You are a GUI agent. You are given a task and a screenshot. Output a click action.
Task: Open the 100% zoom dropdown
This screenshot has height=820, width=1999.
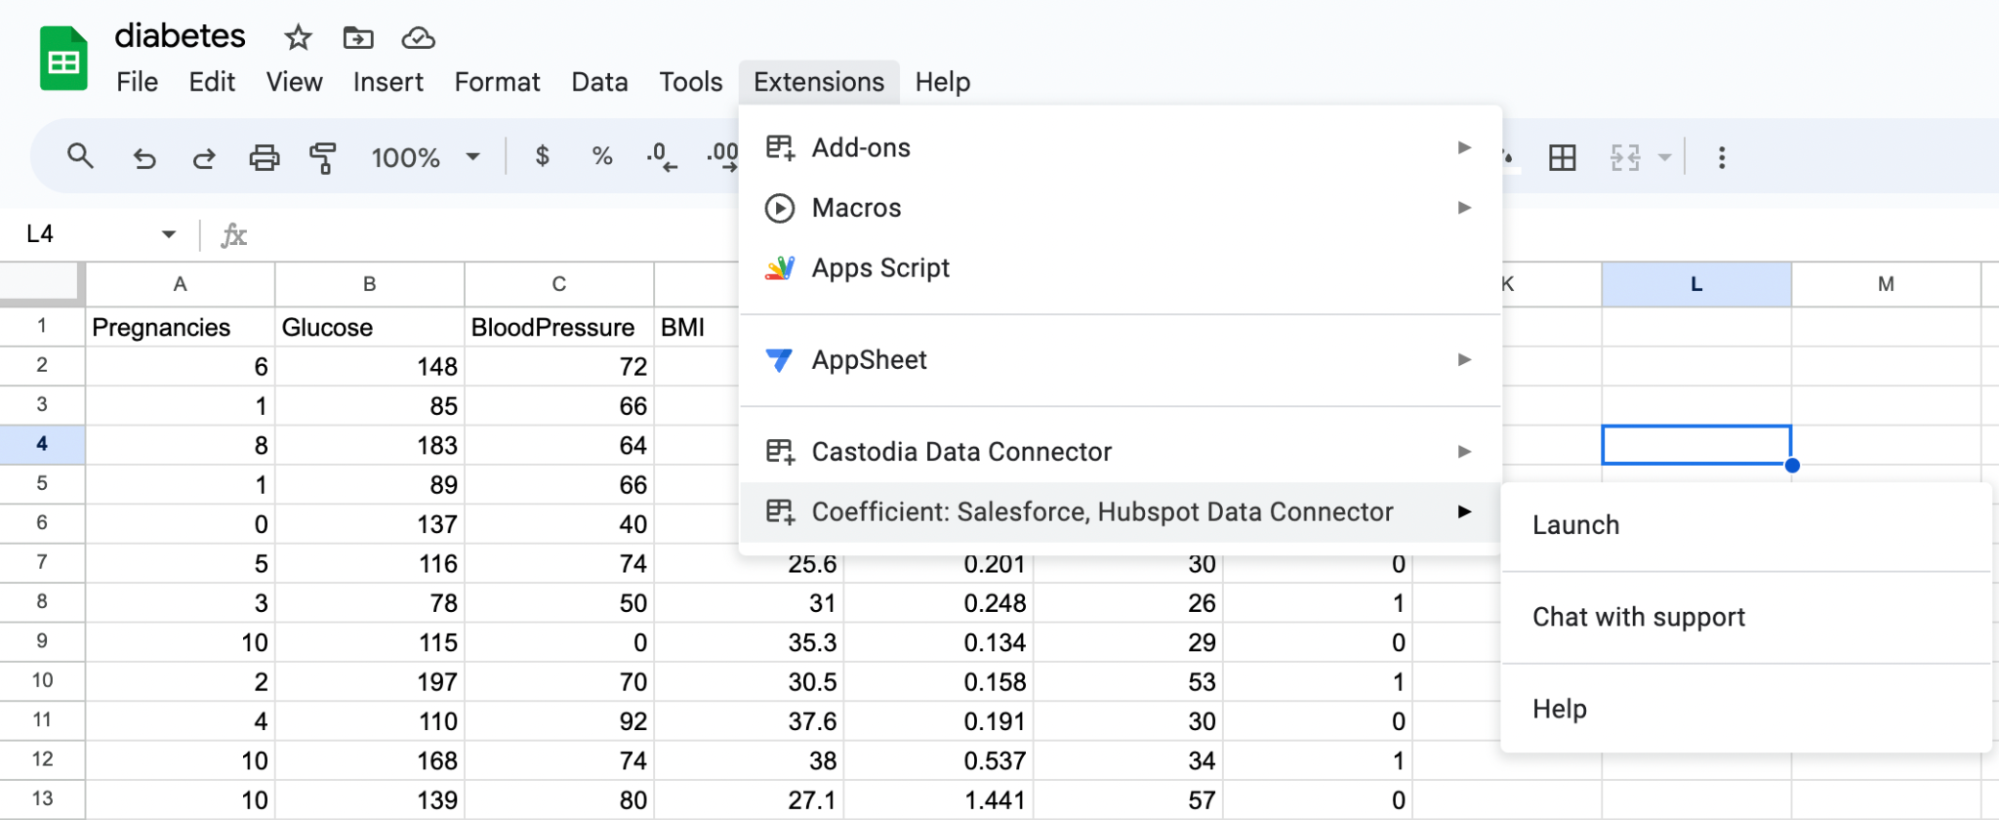click(425, 157)
